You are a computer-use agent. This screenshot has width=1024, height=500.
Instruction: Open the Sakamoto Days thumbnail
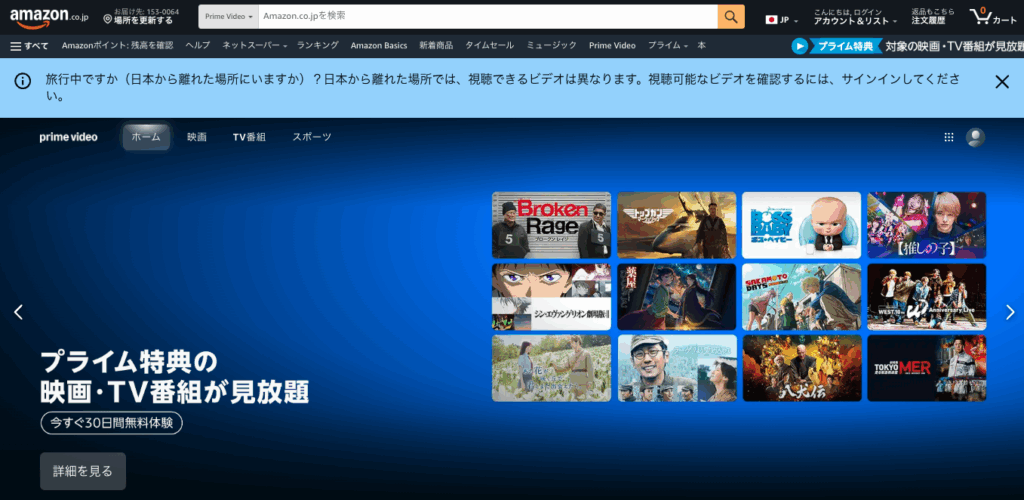tap(801, 297)
